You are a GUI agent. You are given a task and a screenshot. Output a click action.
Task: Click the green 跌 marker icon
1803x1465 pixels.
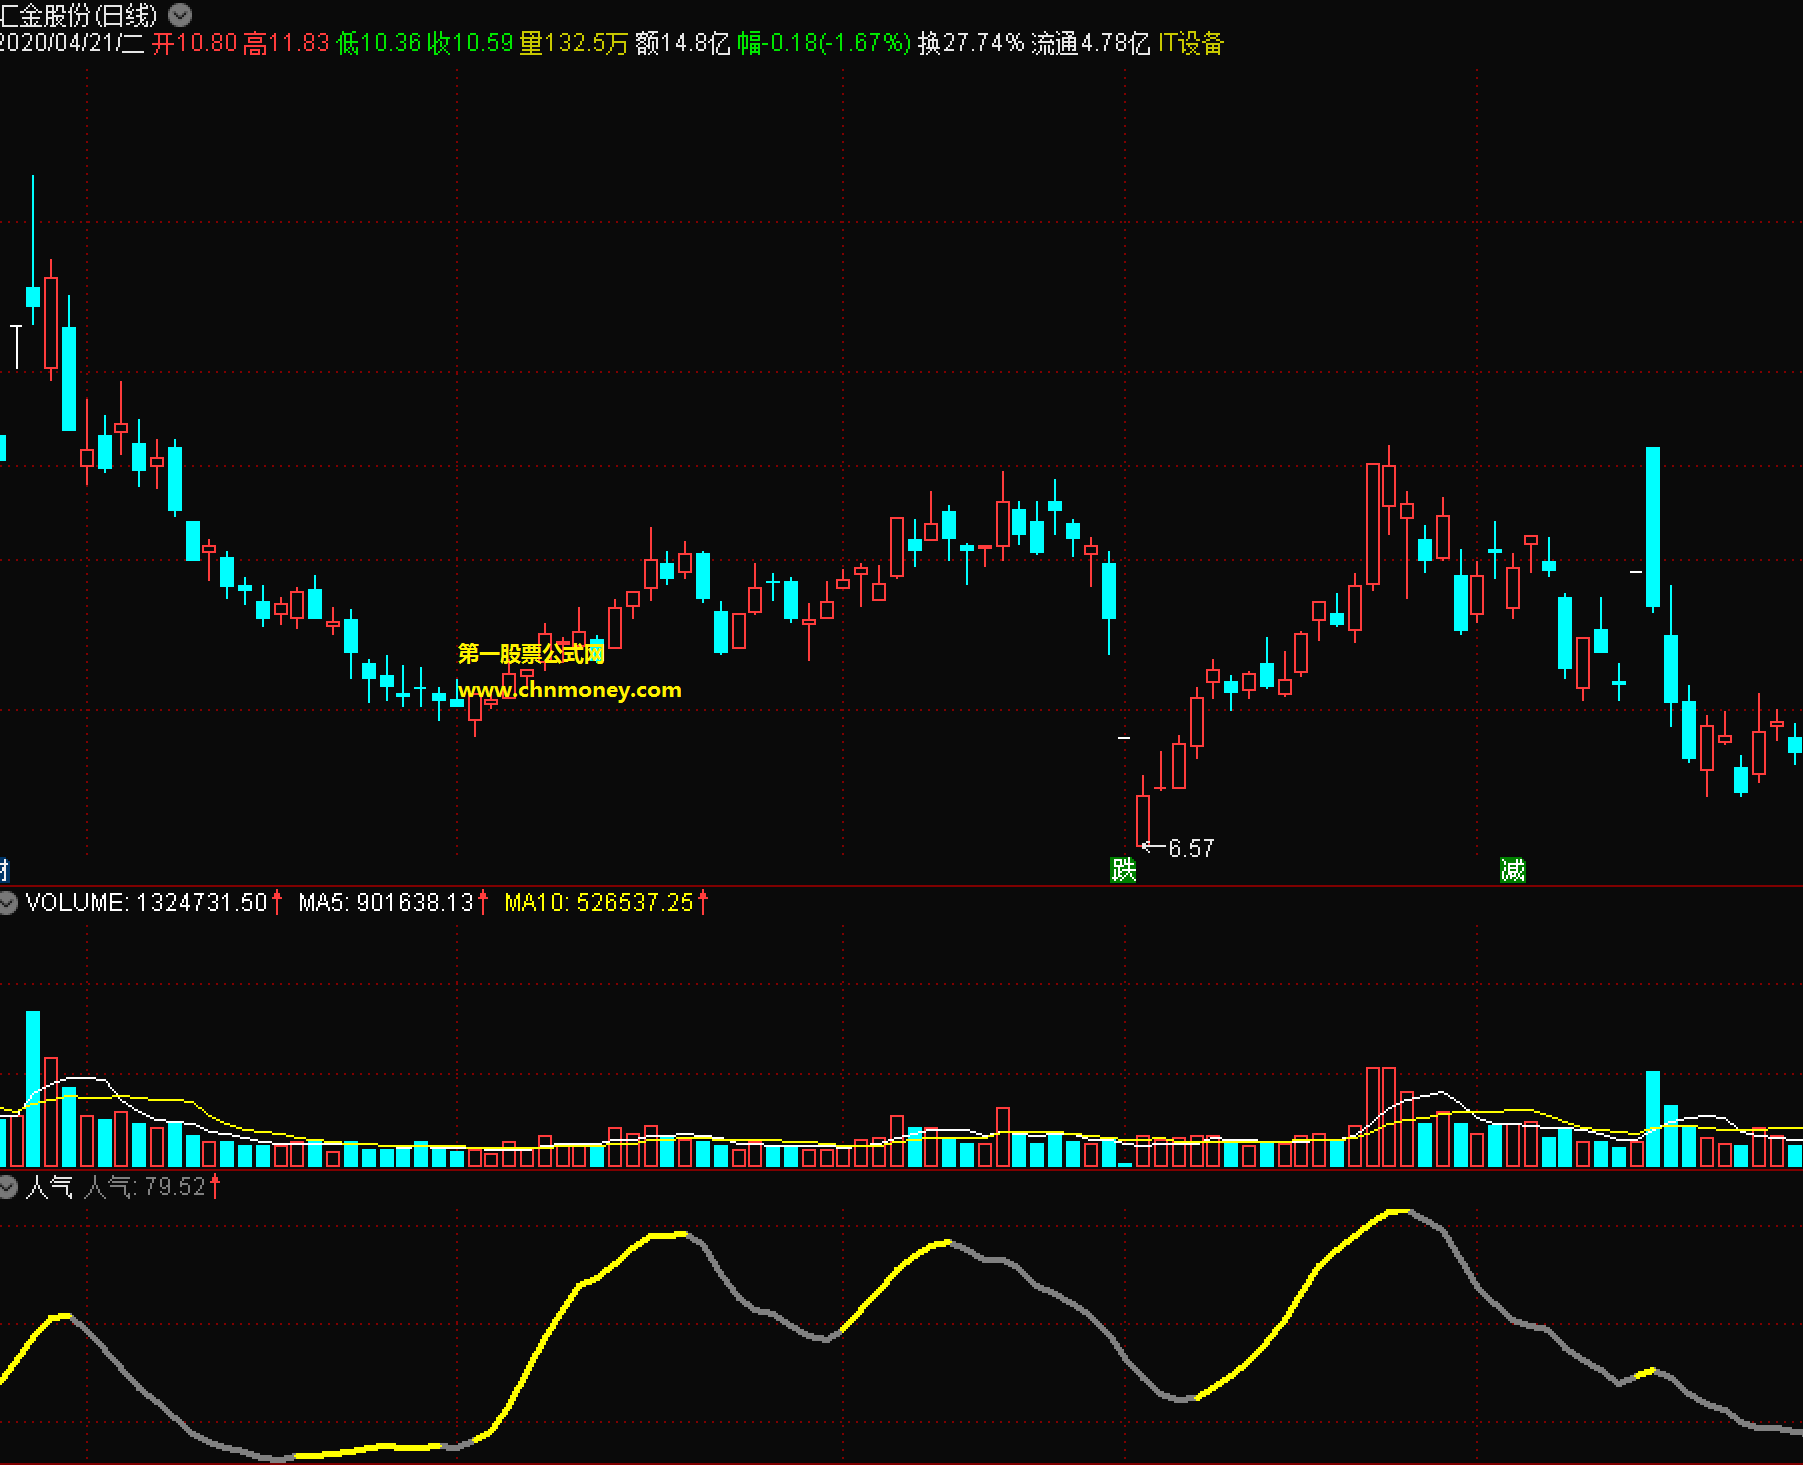(1123, 869)
